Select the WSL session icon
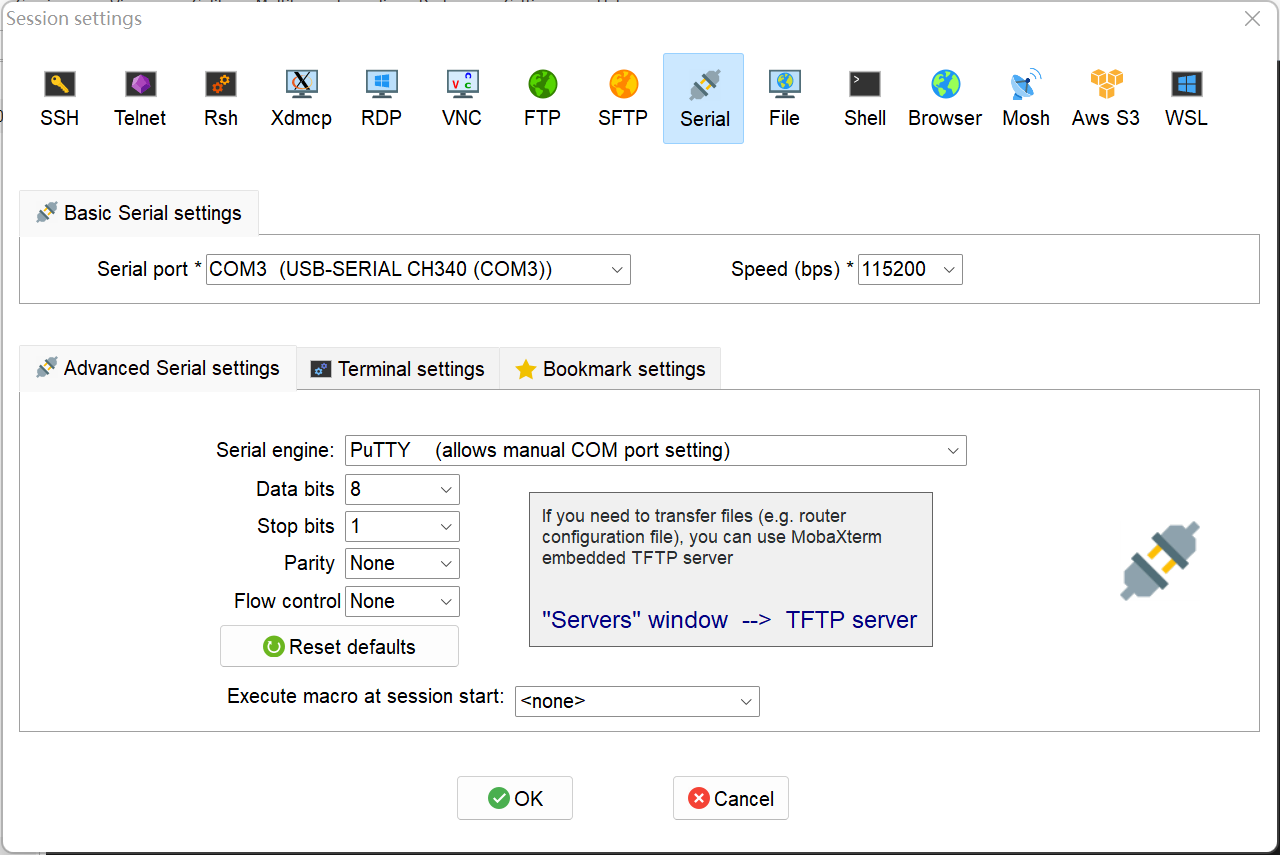The image size is (1280, 855). coord(1186,99)
